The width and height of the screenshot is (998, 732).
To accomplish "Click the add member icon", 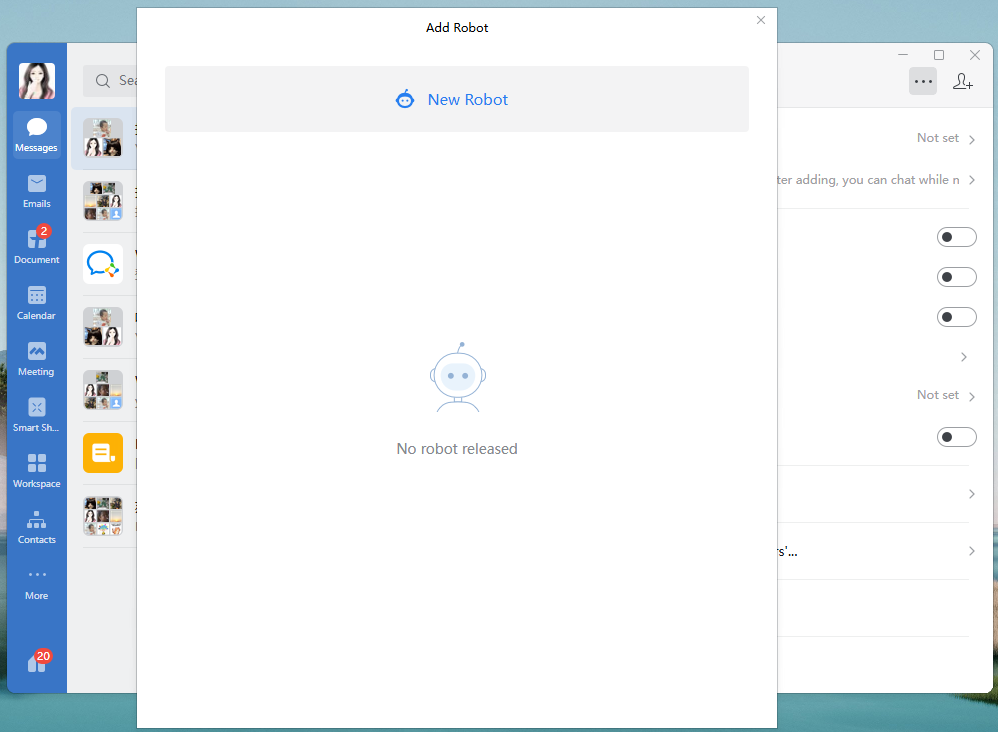I will click(962, 81).
